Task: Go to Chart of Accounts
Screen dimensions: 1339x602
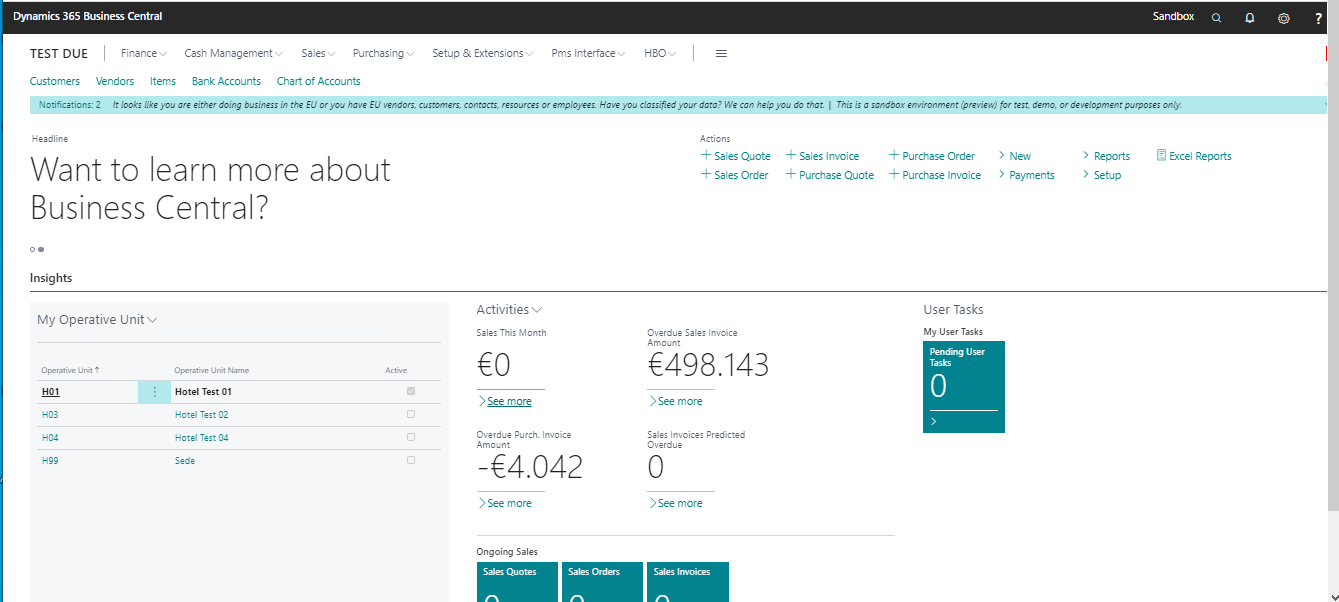Action: 319,82
